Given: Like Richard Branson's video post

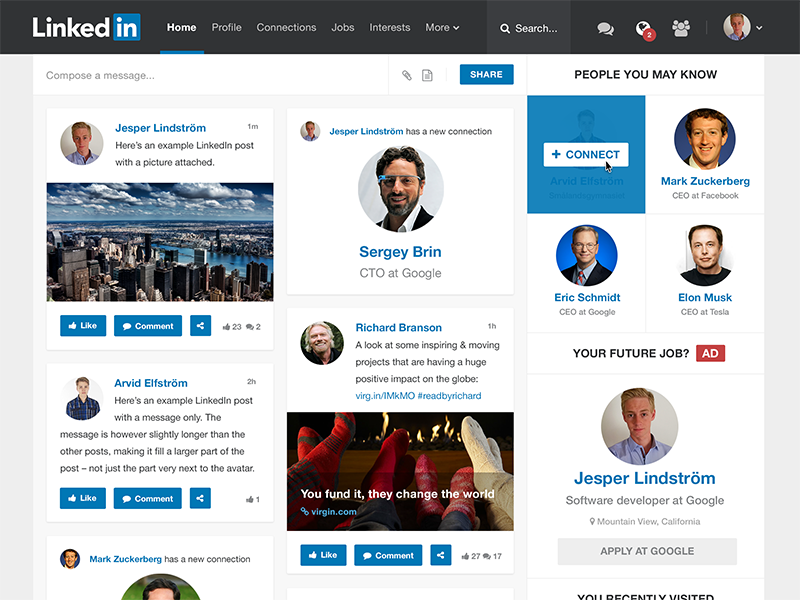Looking at the screenshot, I should pyautogui.click(x=322, y=554).
